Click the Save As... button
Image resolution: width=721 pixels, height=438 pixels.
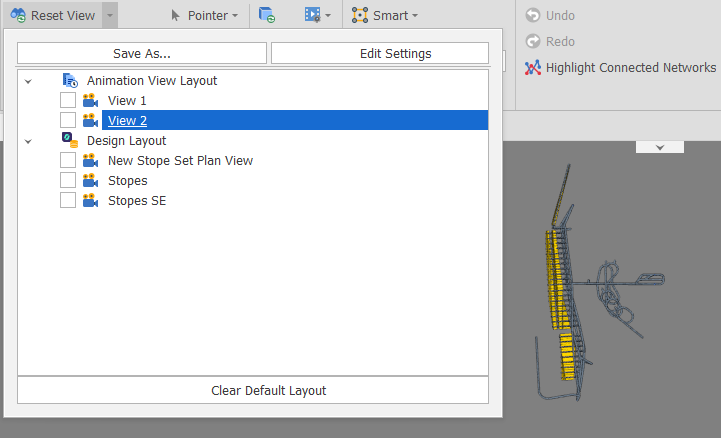(142, 53)
